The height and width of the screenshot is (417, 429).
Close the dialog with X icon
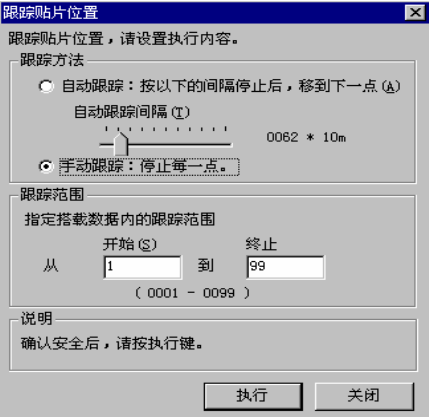415,13
